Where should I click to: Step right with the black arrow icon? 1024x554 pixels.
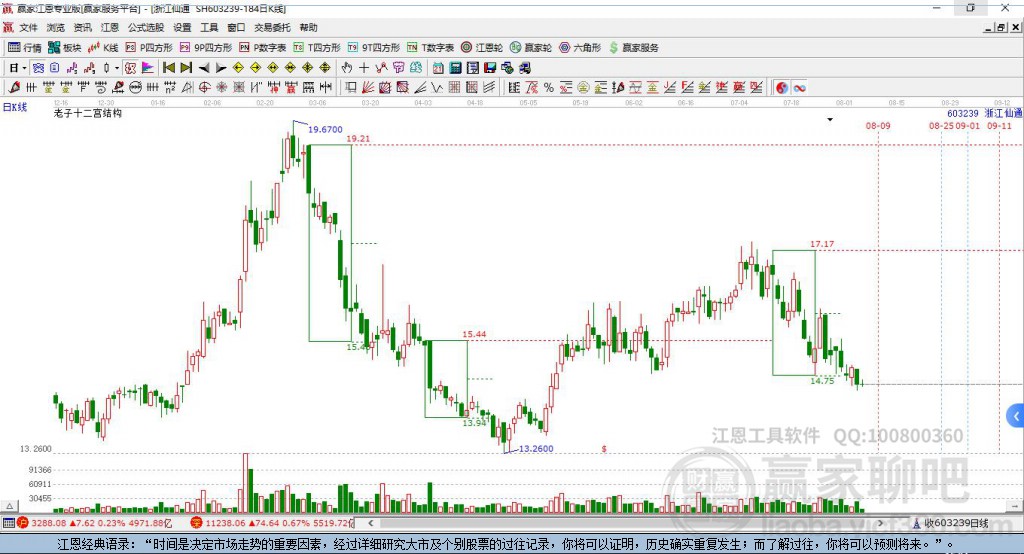pos(221,68)
